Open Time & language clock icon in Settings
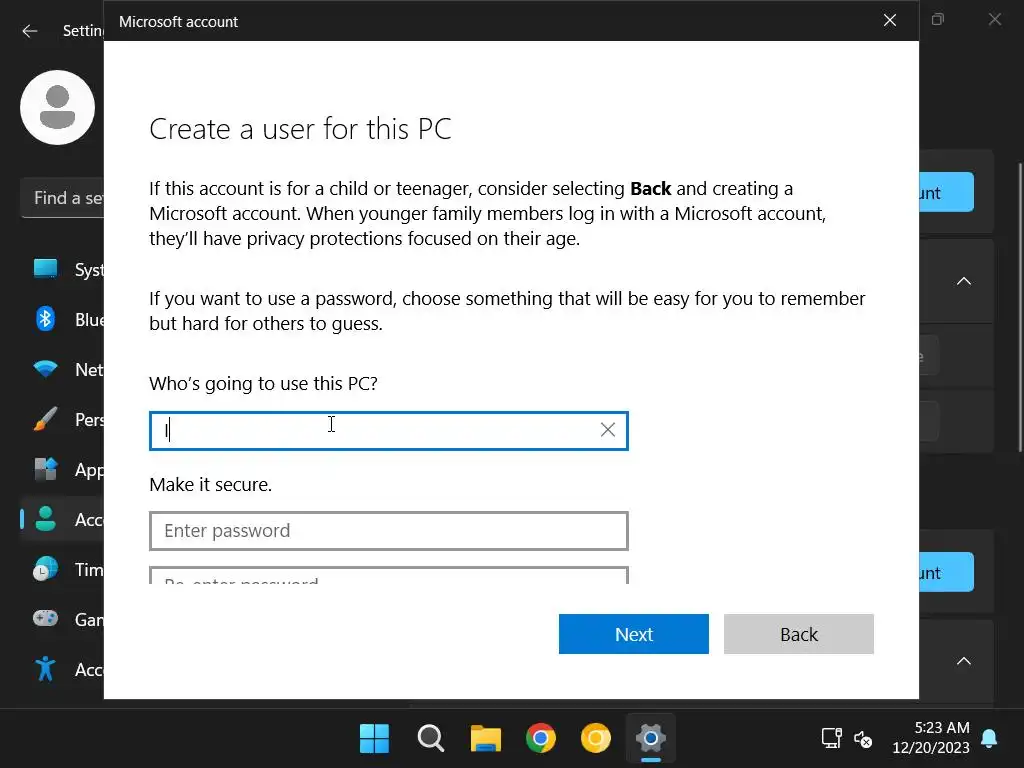The image size is (1024, 768). (x=45, y=569)
